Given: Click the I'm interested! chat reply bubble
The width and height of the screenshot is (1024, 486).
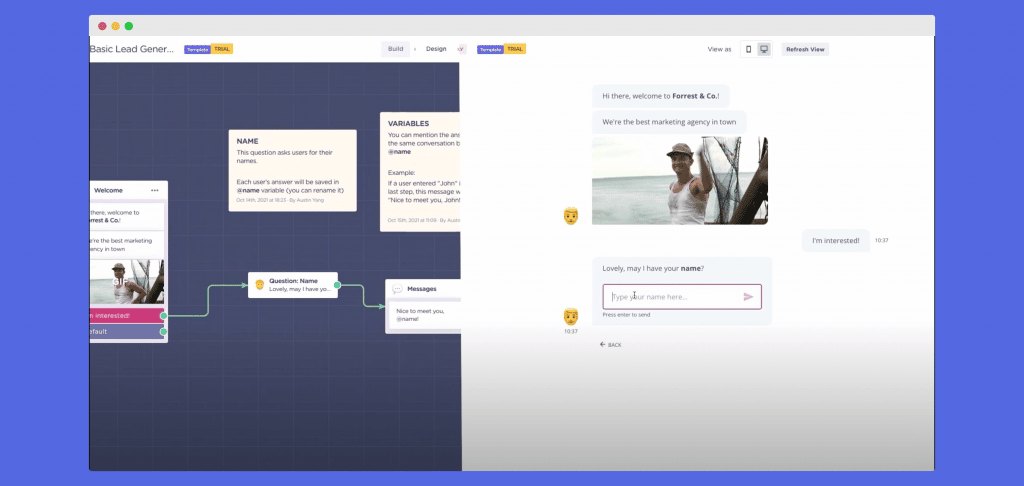Looking at the screenshot, I should point(836,240).
